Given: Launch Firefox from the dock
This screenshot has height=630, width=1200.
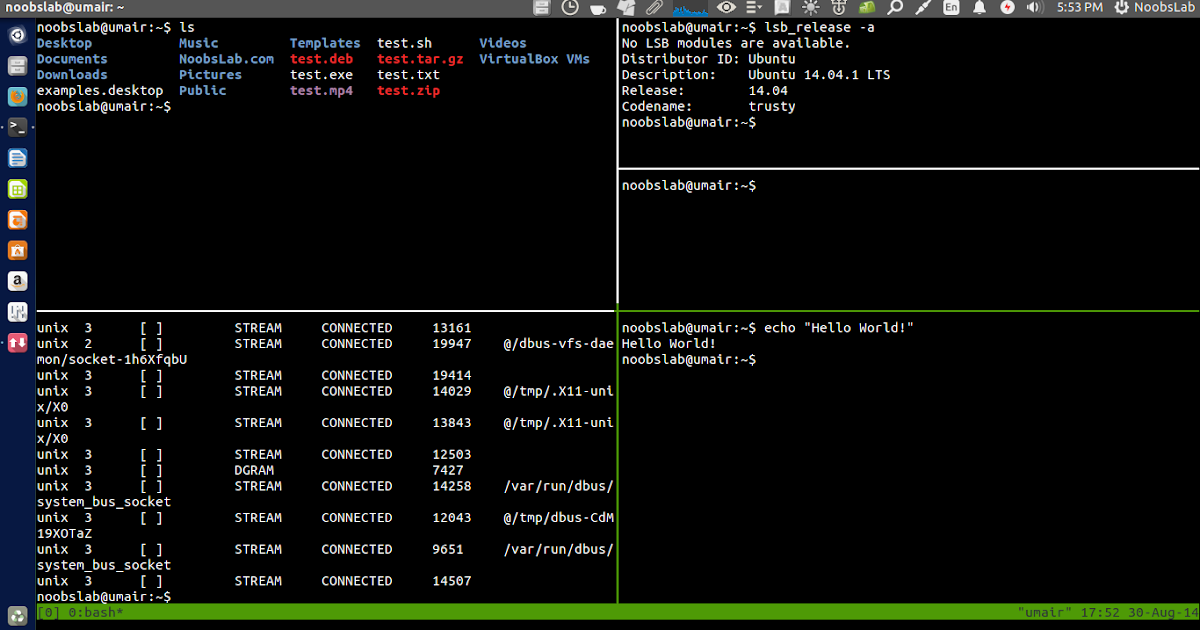Looking at the screenshot, I should pyautogui.click(x=17, y=97).
